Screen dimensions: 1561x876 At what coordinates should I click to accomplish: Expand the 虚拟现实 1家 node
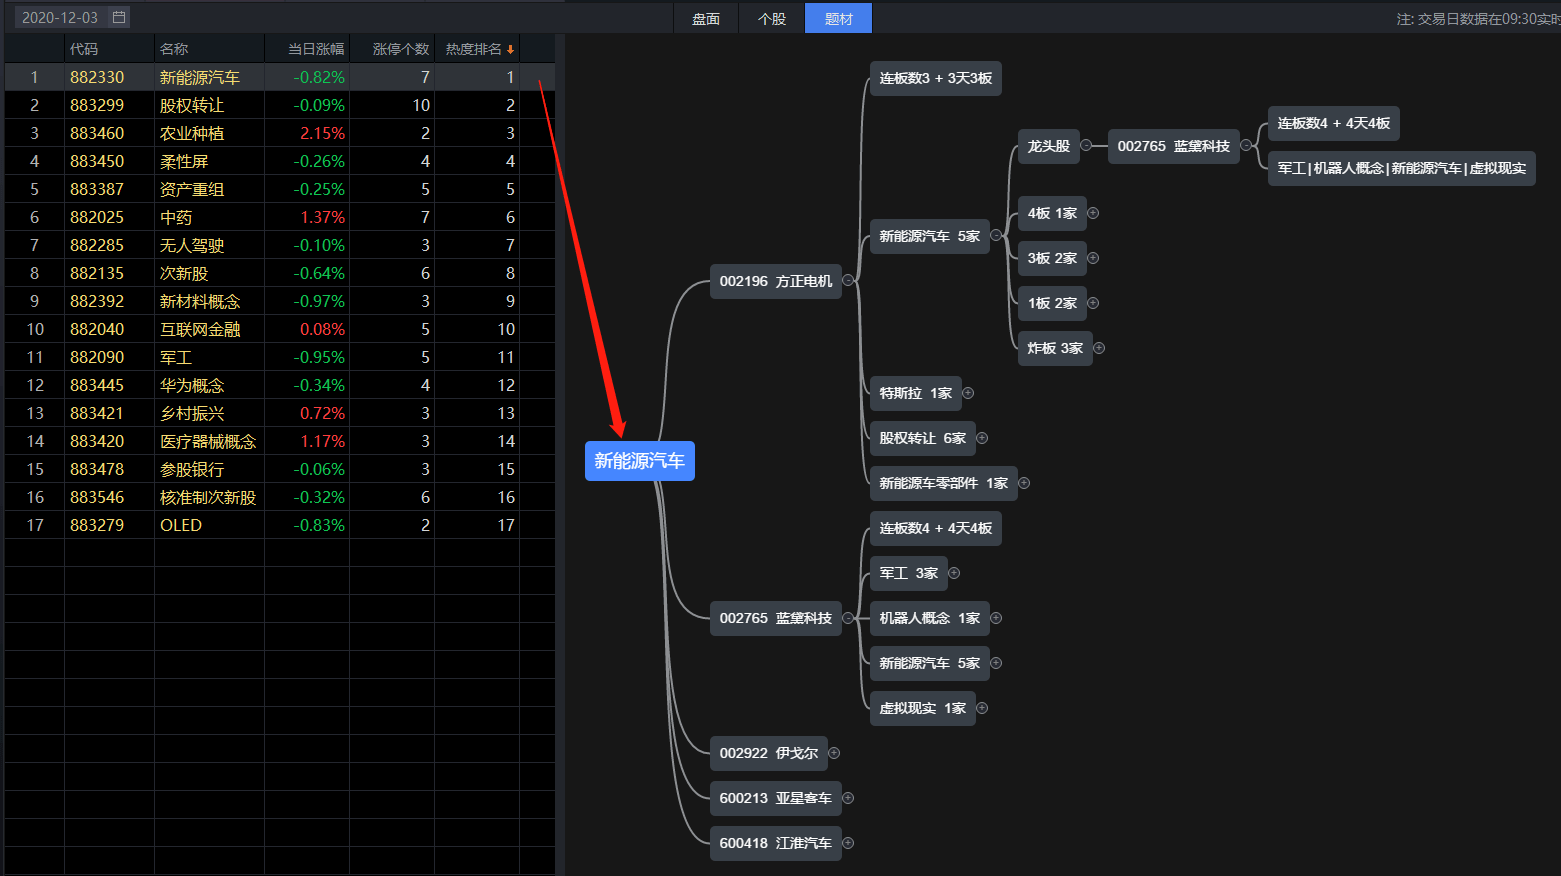(982, 708)
